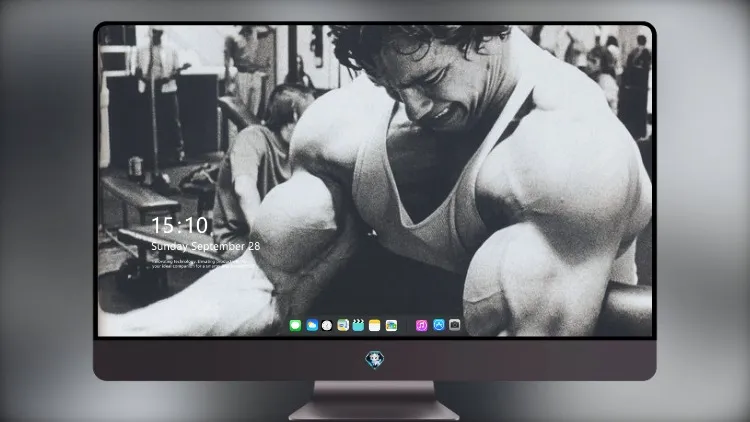Viewport: 750px width, 422px height.
Task: Open the Clock app in the dock
Action: coord(327,325)
